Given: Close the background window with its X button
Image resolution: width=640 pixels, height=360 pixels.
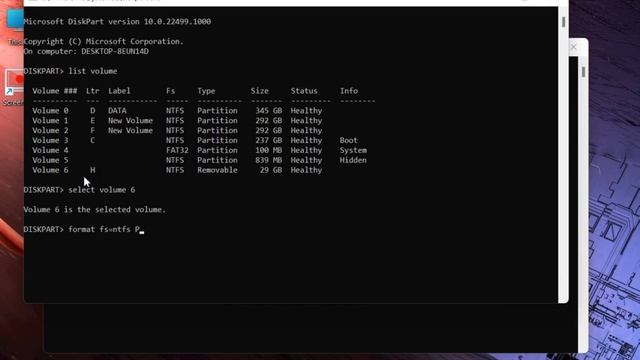Looking at the screenshot, I should (573, 47).
